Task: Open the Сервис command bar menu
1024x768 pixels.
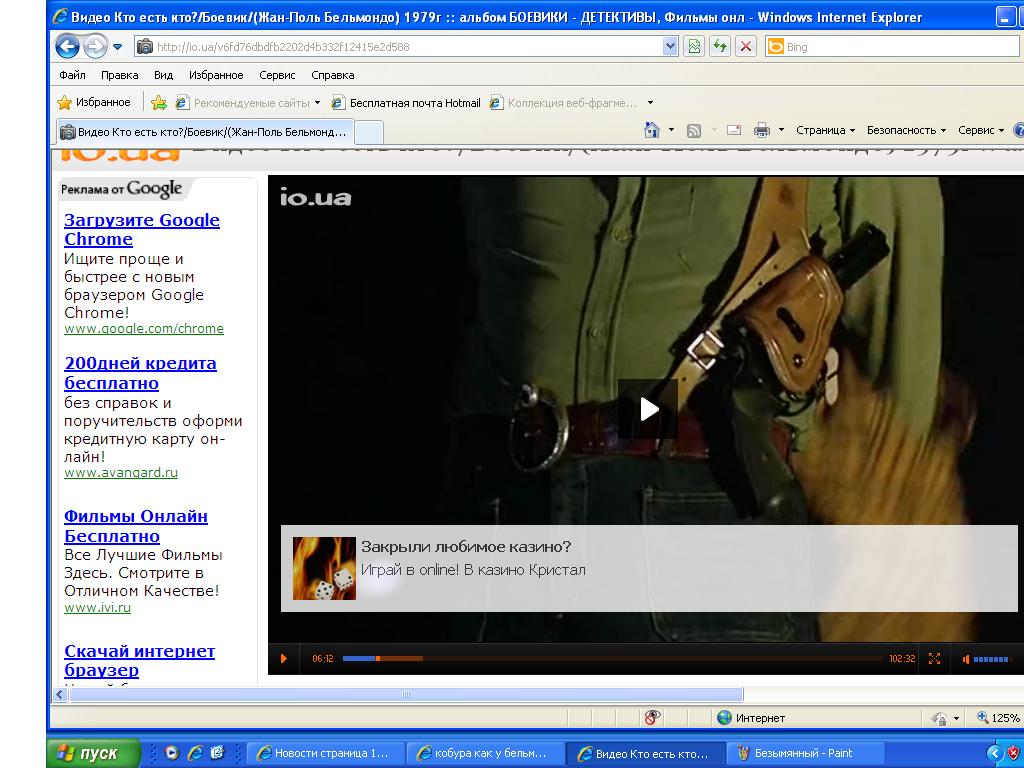Action: [x=981, y=130]
